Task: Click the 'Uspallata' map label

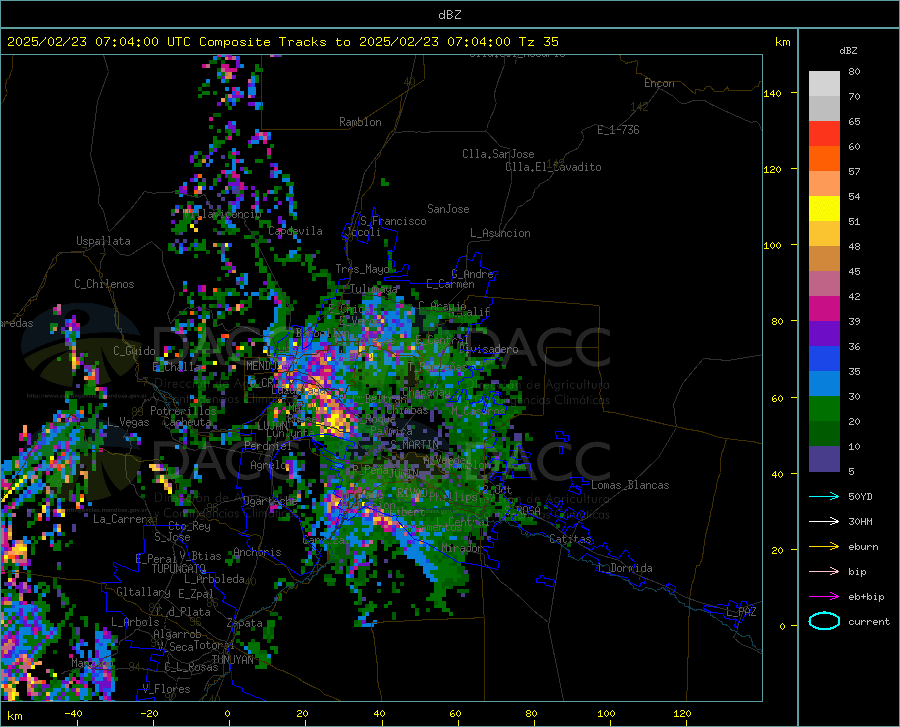Action: click(x=103, y=241)
